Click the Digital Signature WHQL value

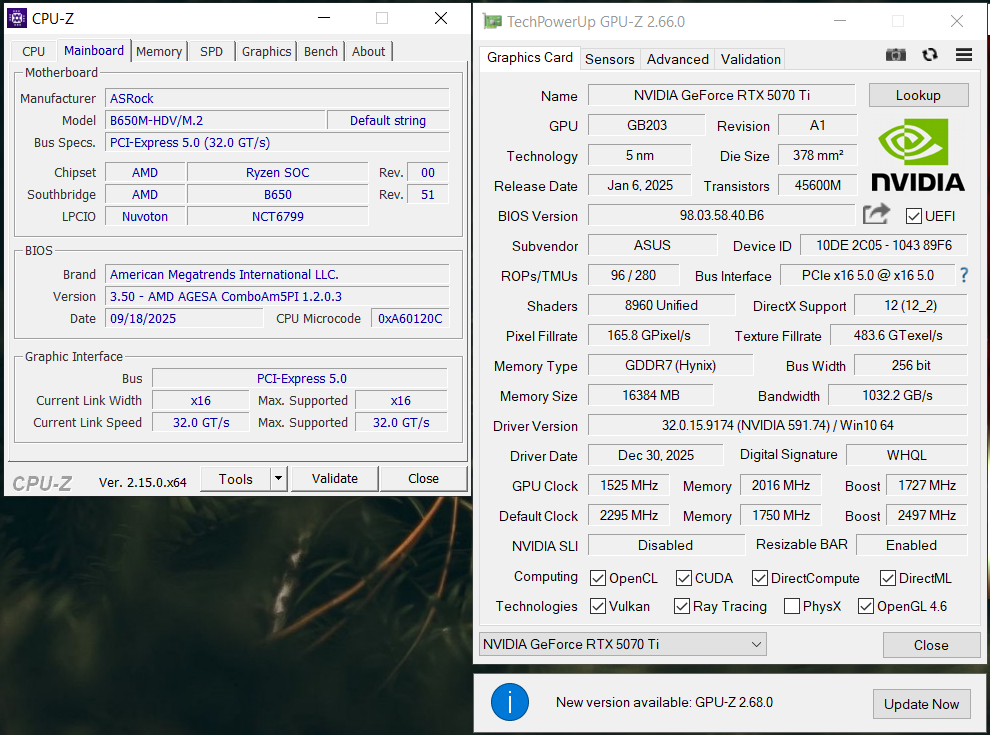pyautogui.click(x=906, y=455)
